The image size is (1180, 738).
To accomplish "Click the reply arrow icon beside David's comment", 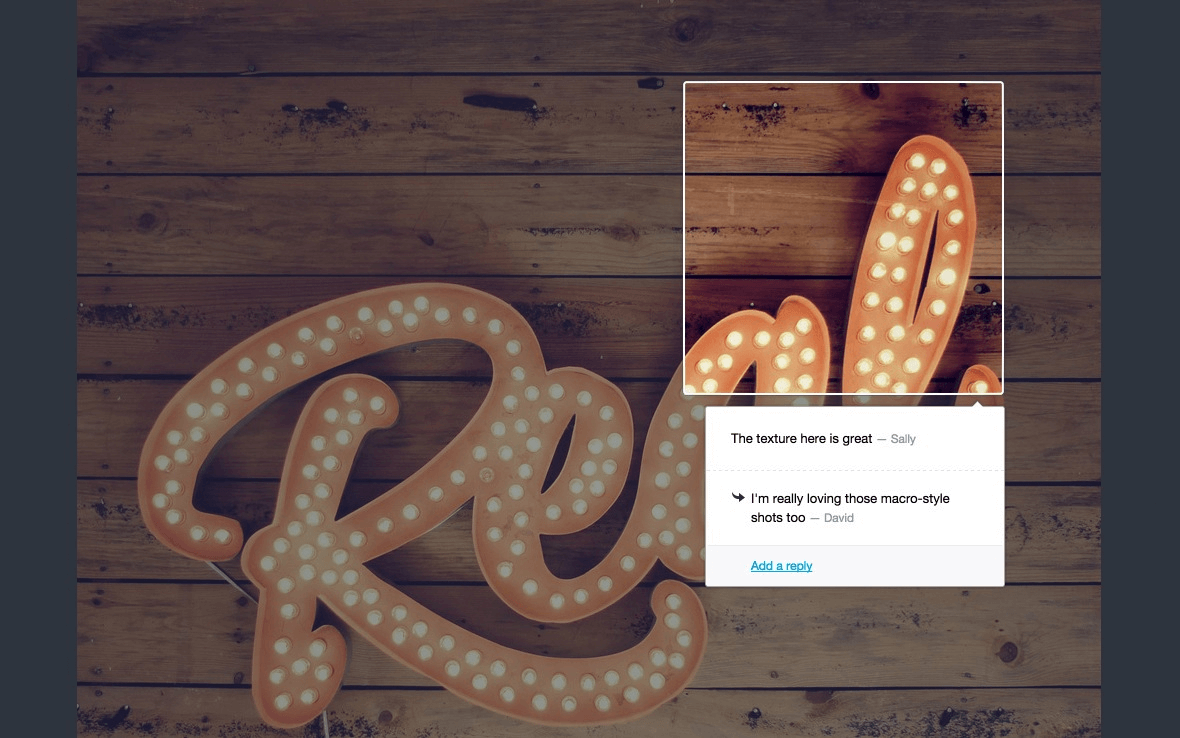I will click(738, 497).
